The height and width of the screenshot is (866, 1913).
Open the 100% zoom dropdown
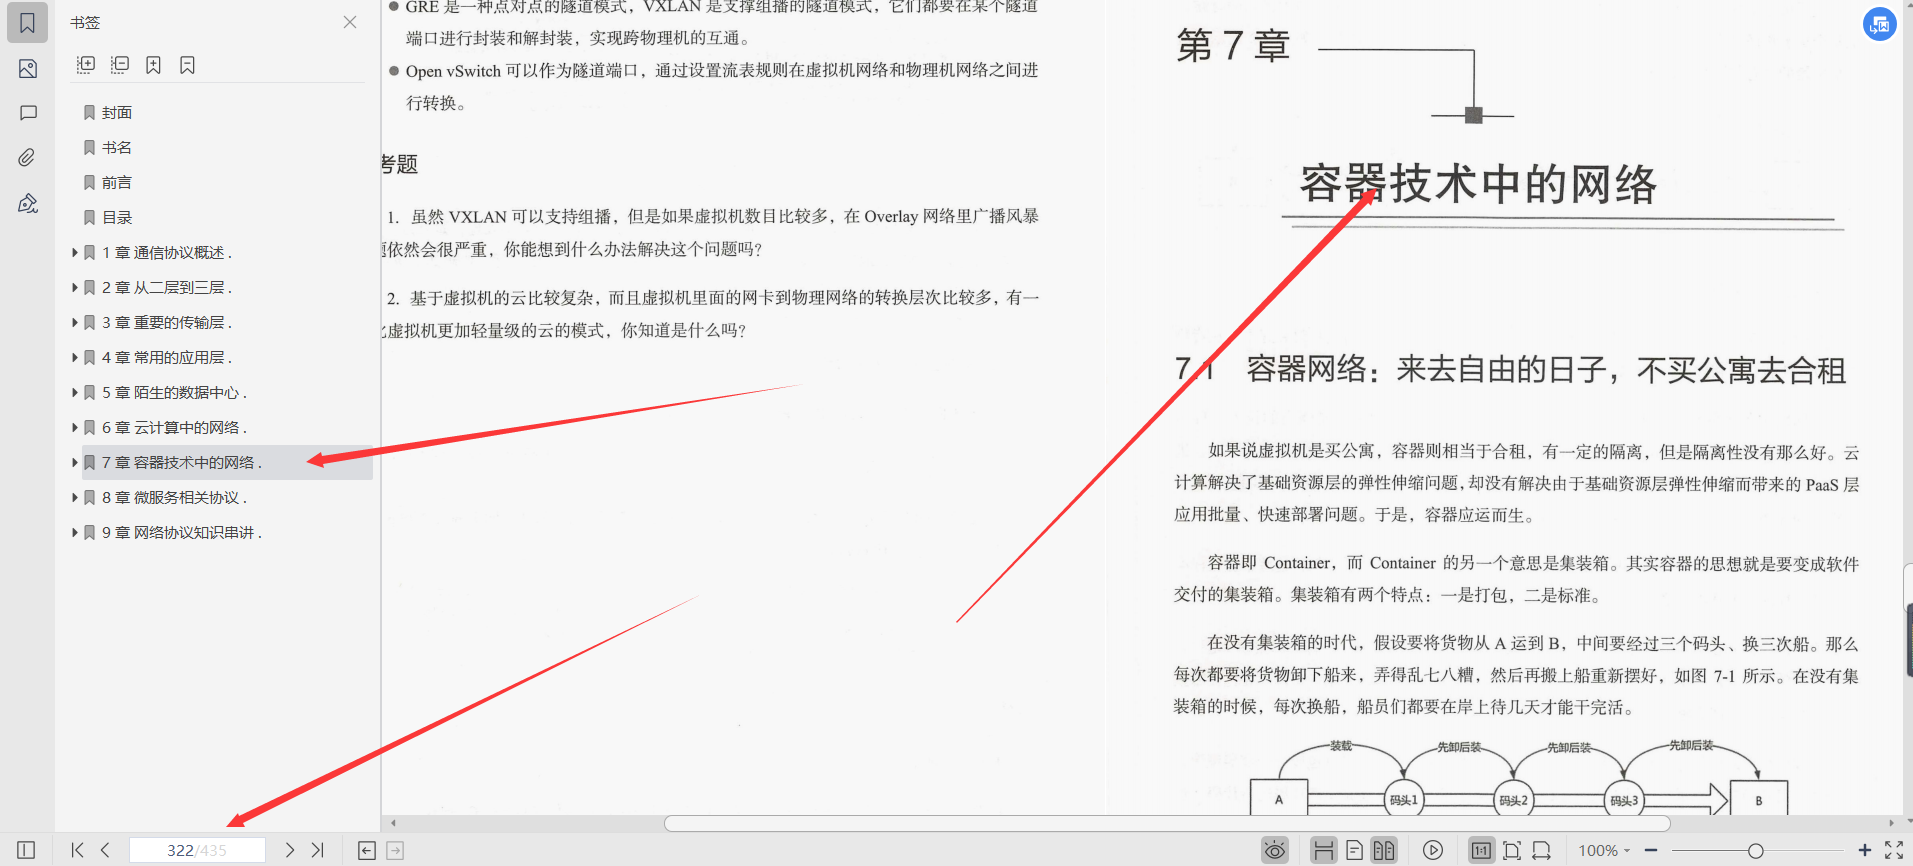[1604, 851]
